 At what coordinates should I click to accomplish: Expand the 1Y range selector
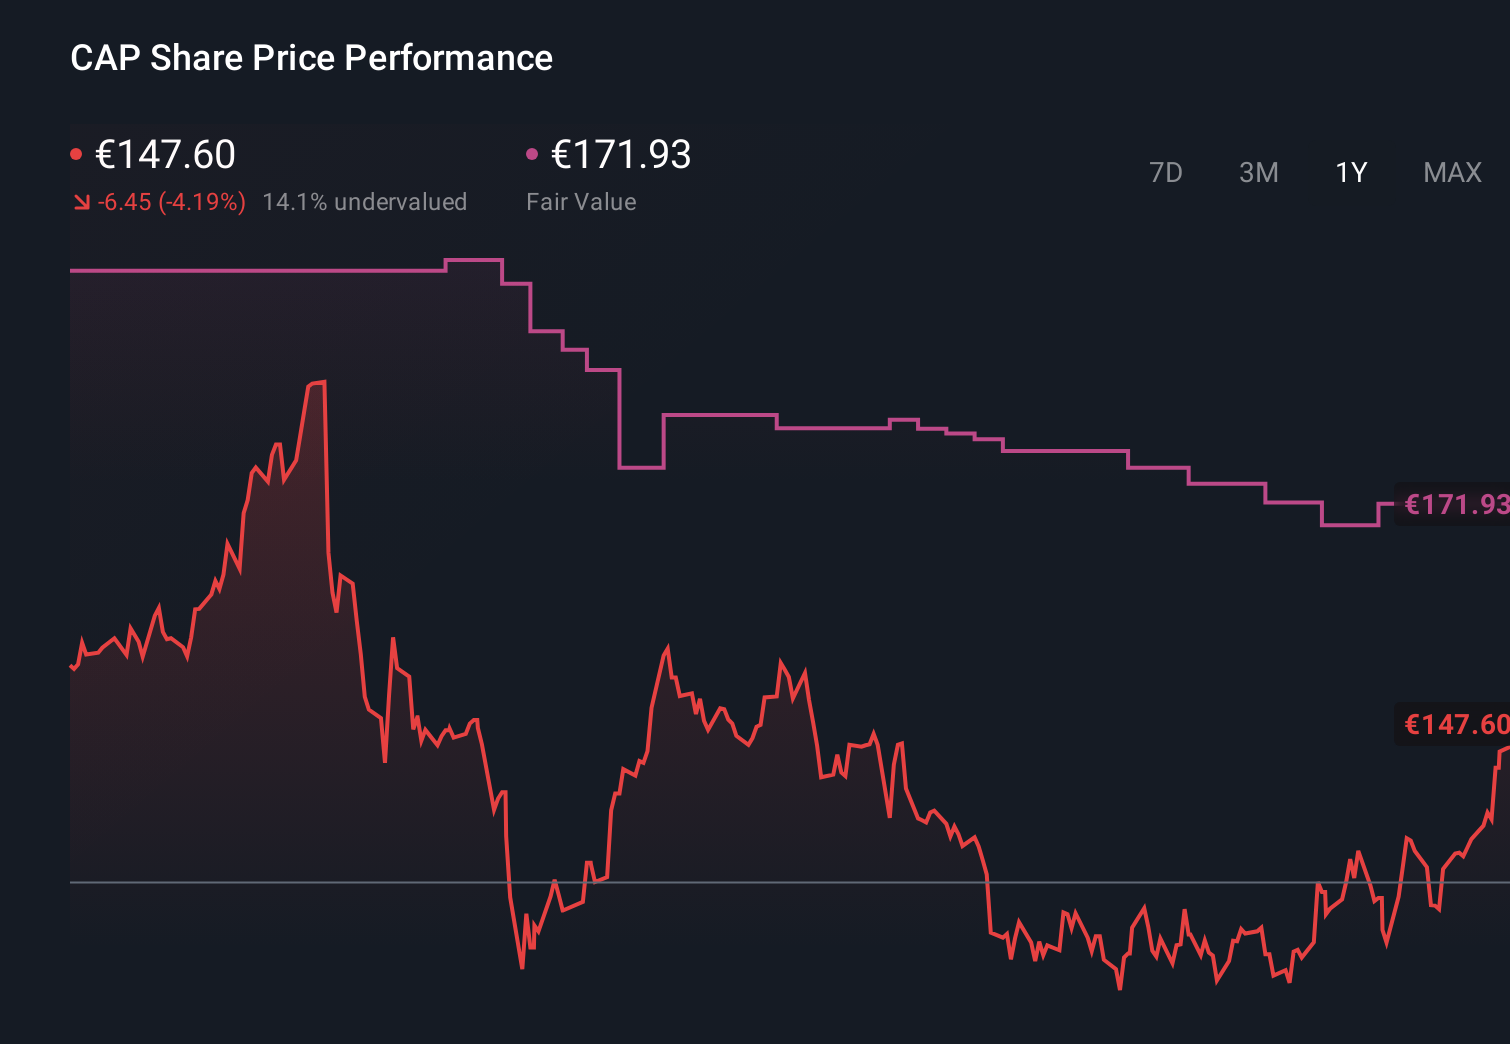click(x=1350, y=172)
